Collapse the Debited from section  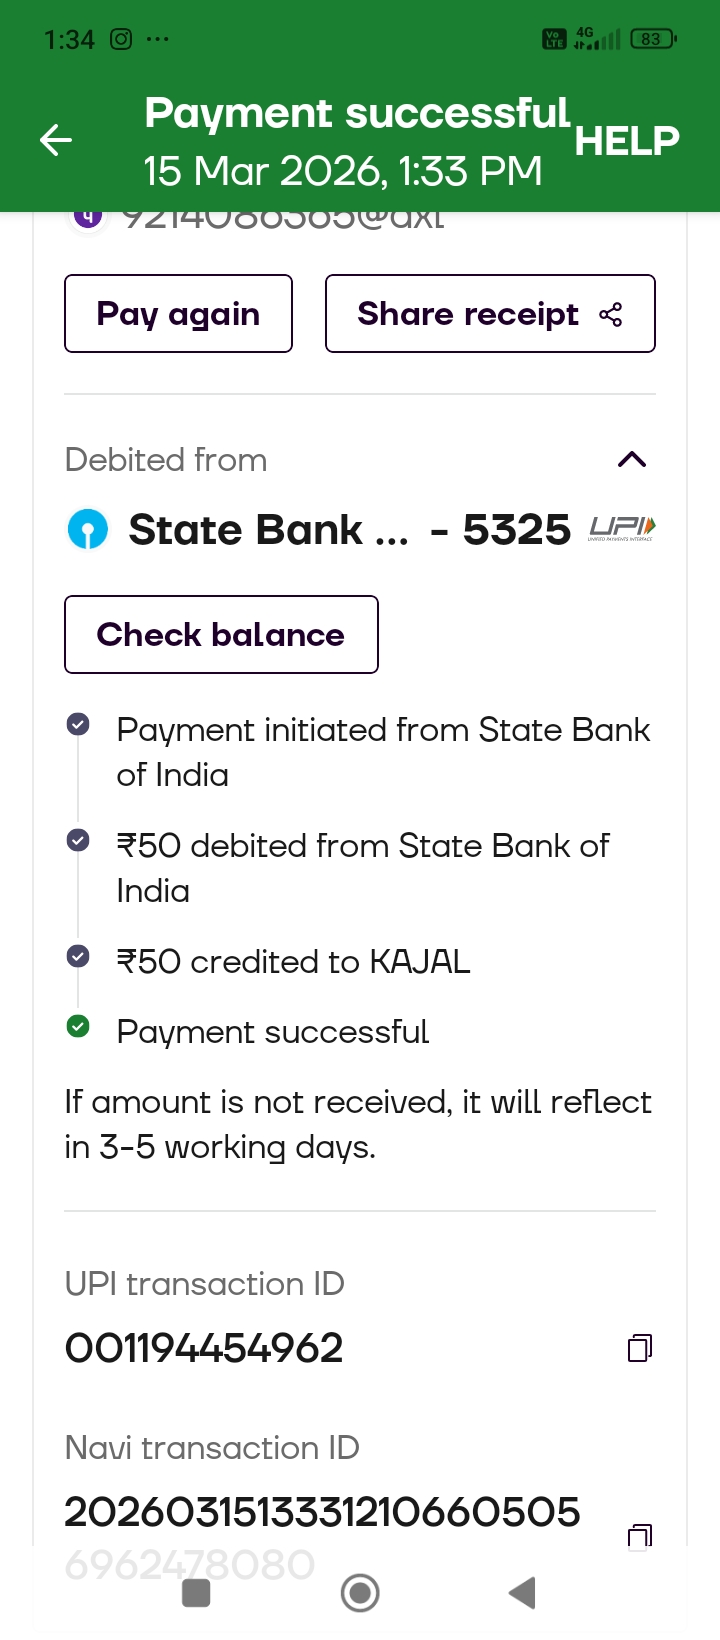point(632,460)
